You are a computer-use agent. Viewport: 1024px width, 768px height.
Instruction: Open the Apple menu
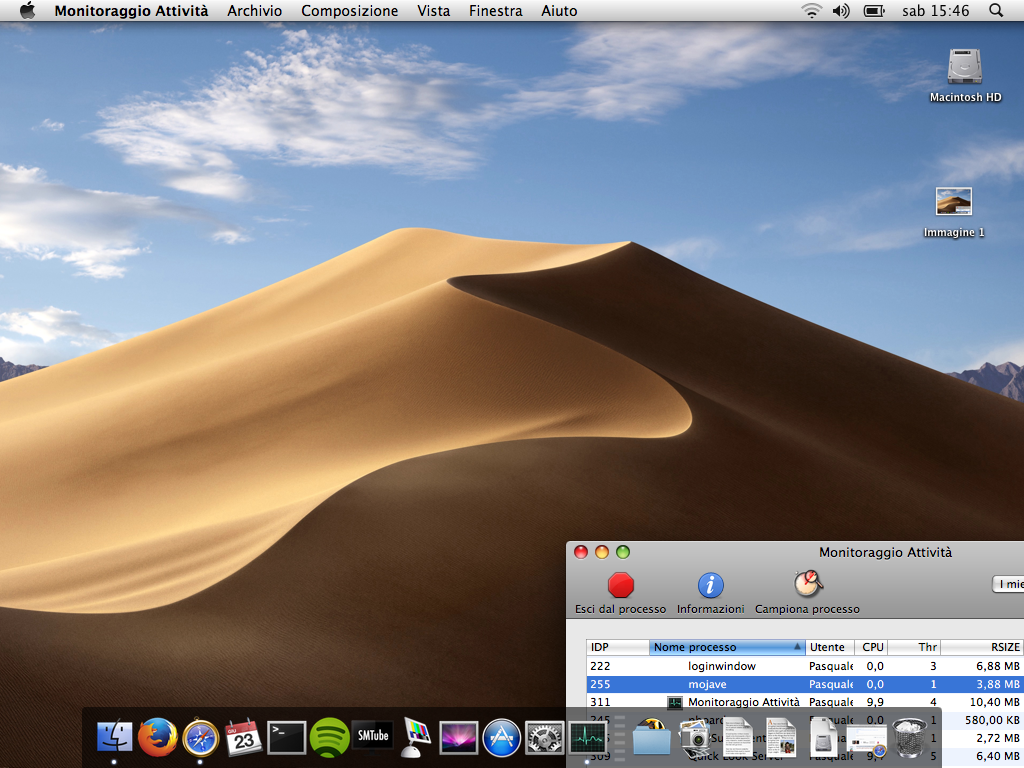[x=27, y=10]
